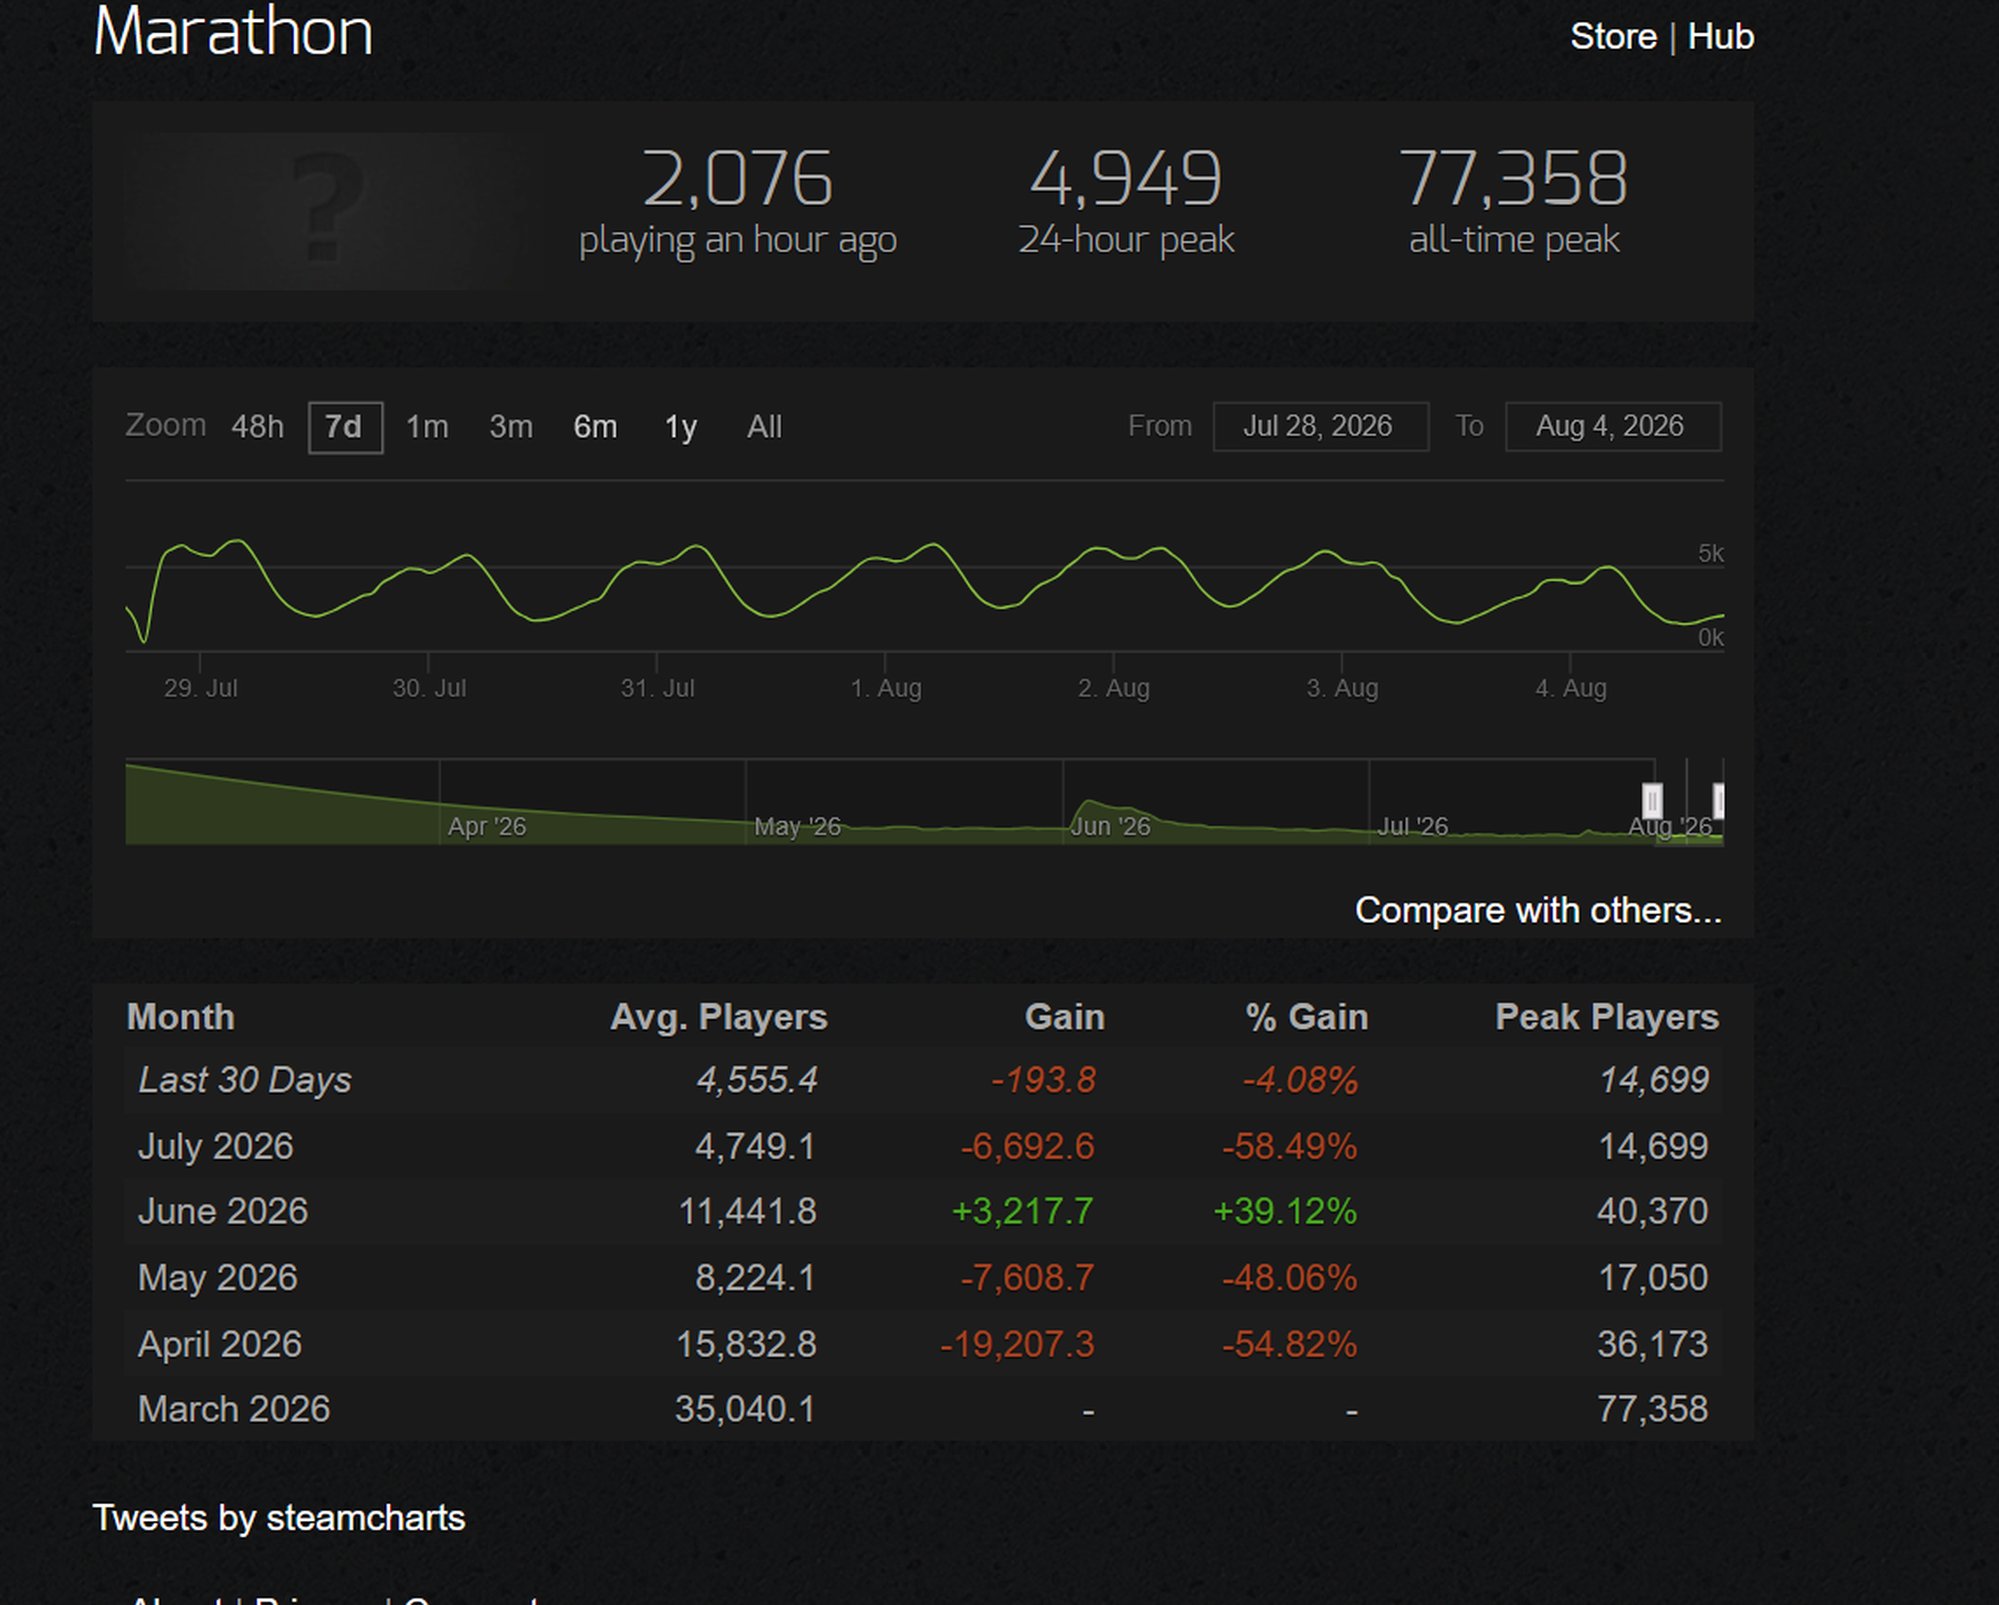Click the Avg. Players column header
1999x1605 pixels.
click(718, 1017)
